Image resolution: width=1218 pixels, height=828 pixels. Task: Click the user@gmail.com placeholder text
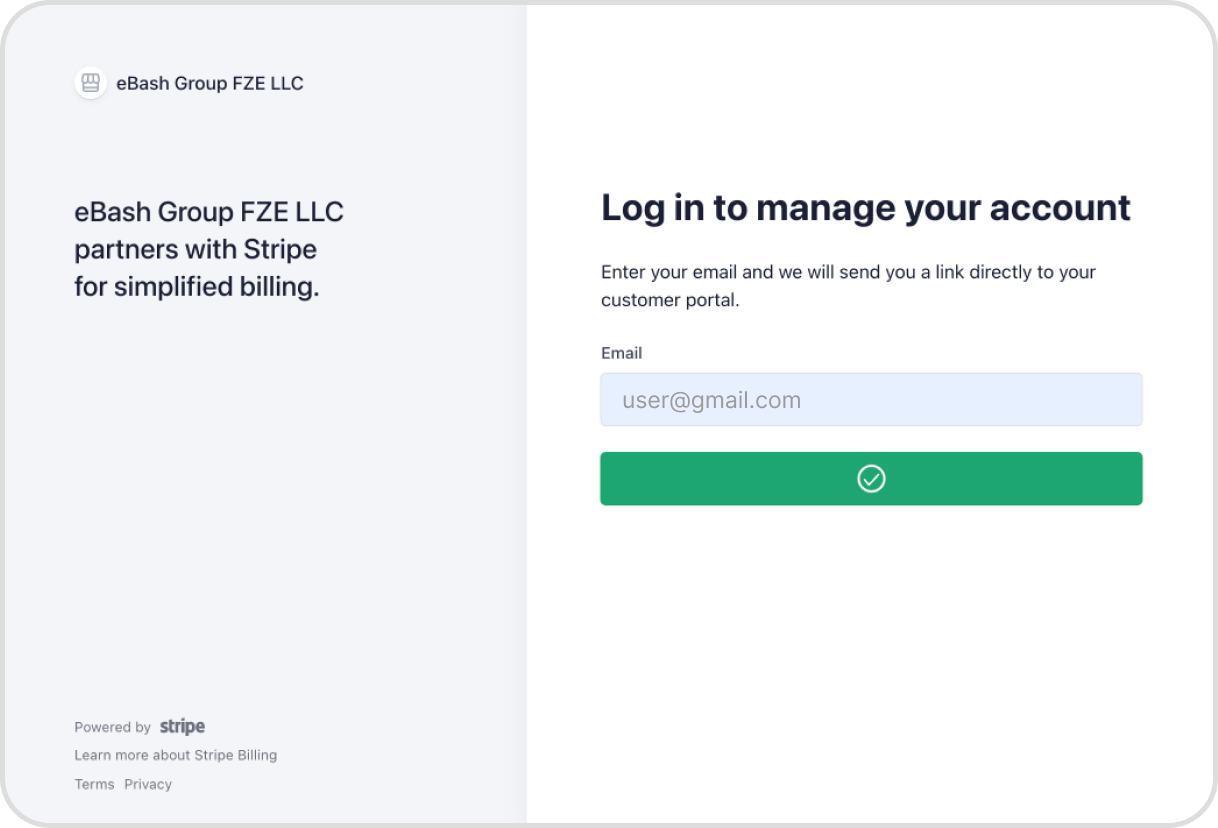(712, 400)
